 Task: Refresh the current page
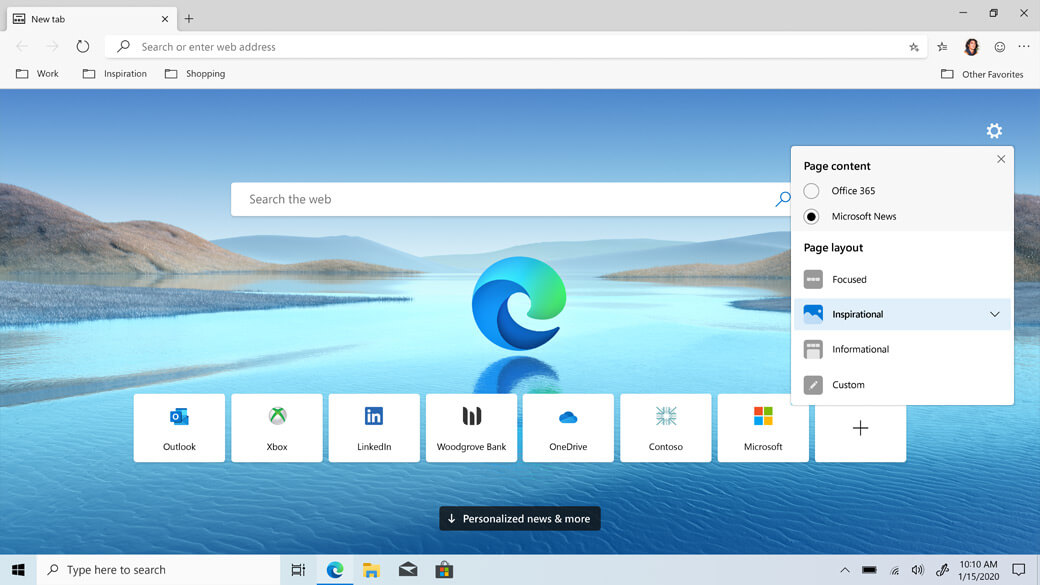click(x=83, y=45)
